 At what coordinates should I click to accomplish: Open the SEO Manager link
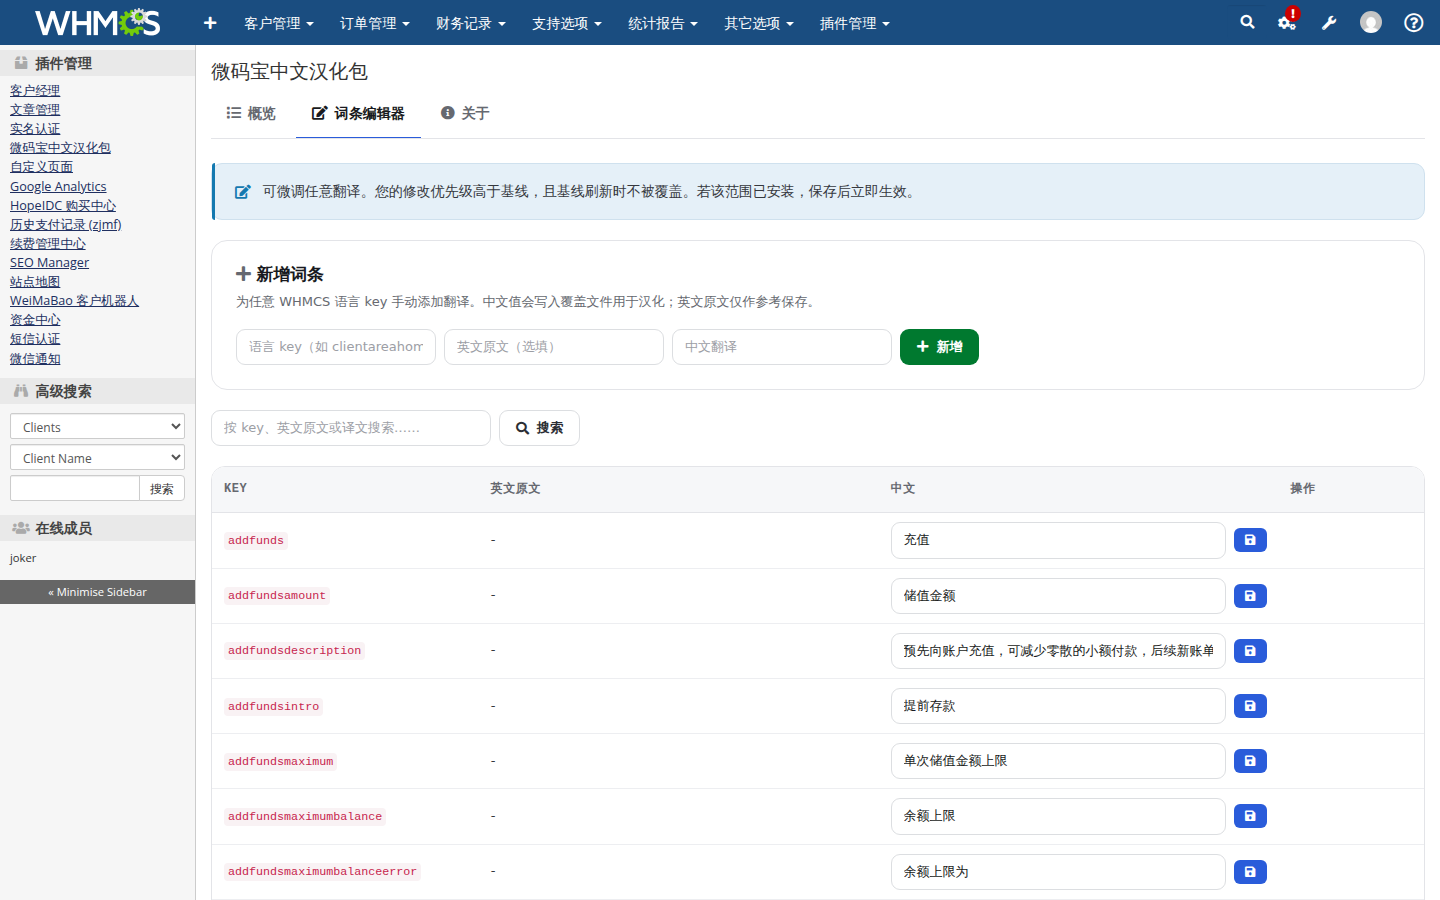(x=49, y=262)
